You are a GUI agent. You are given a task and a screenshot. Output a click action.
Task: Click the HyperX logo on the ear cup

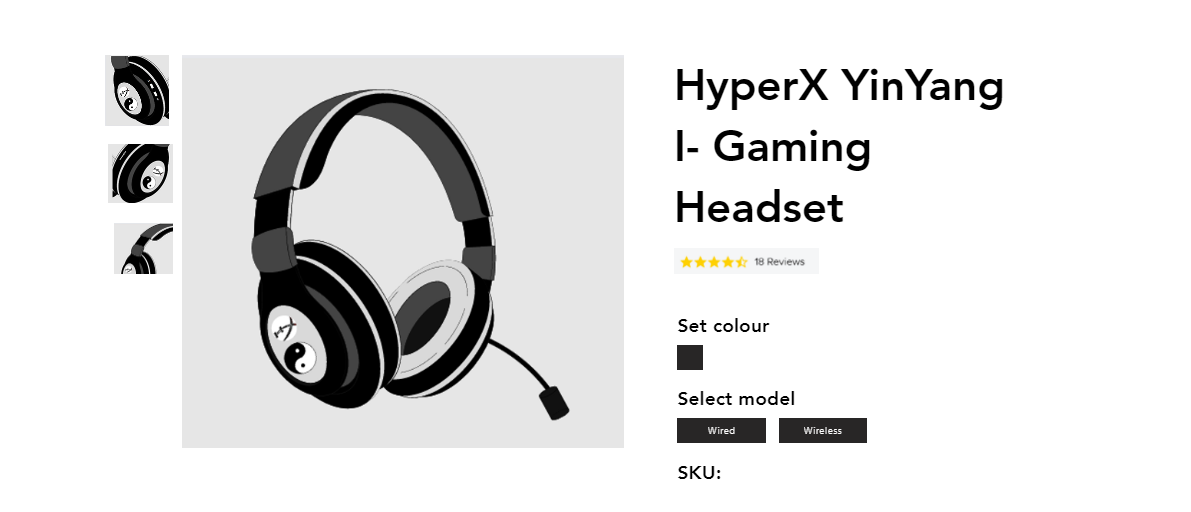285,325
